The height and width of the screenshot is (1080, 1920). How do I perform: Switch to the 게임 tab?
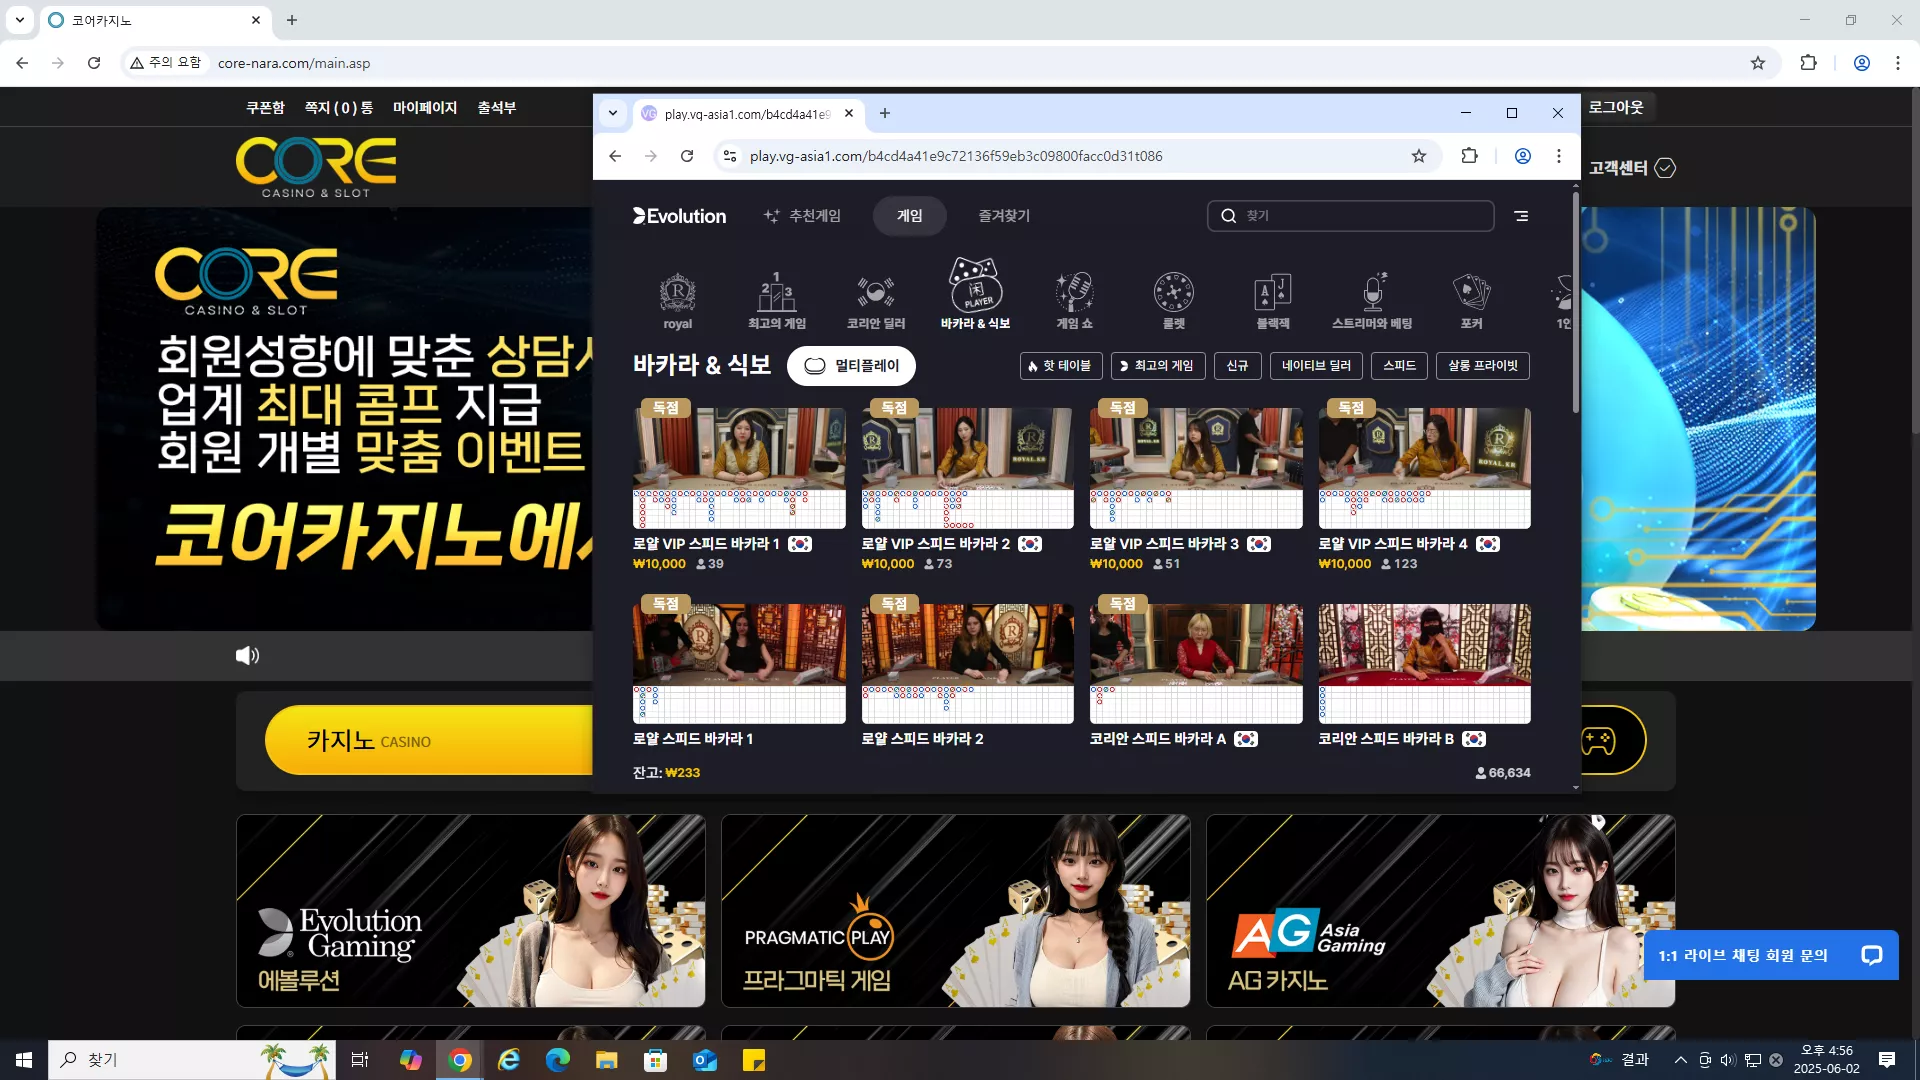[909, 216]
